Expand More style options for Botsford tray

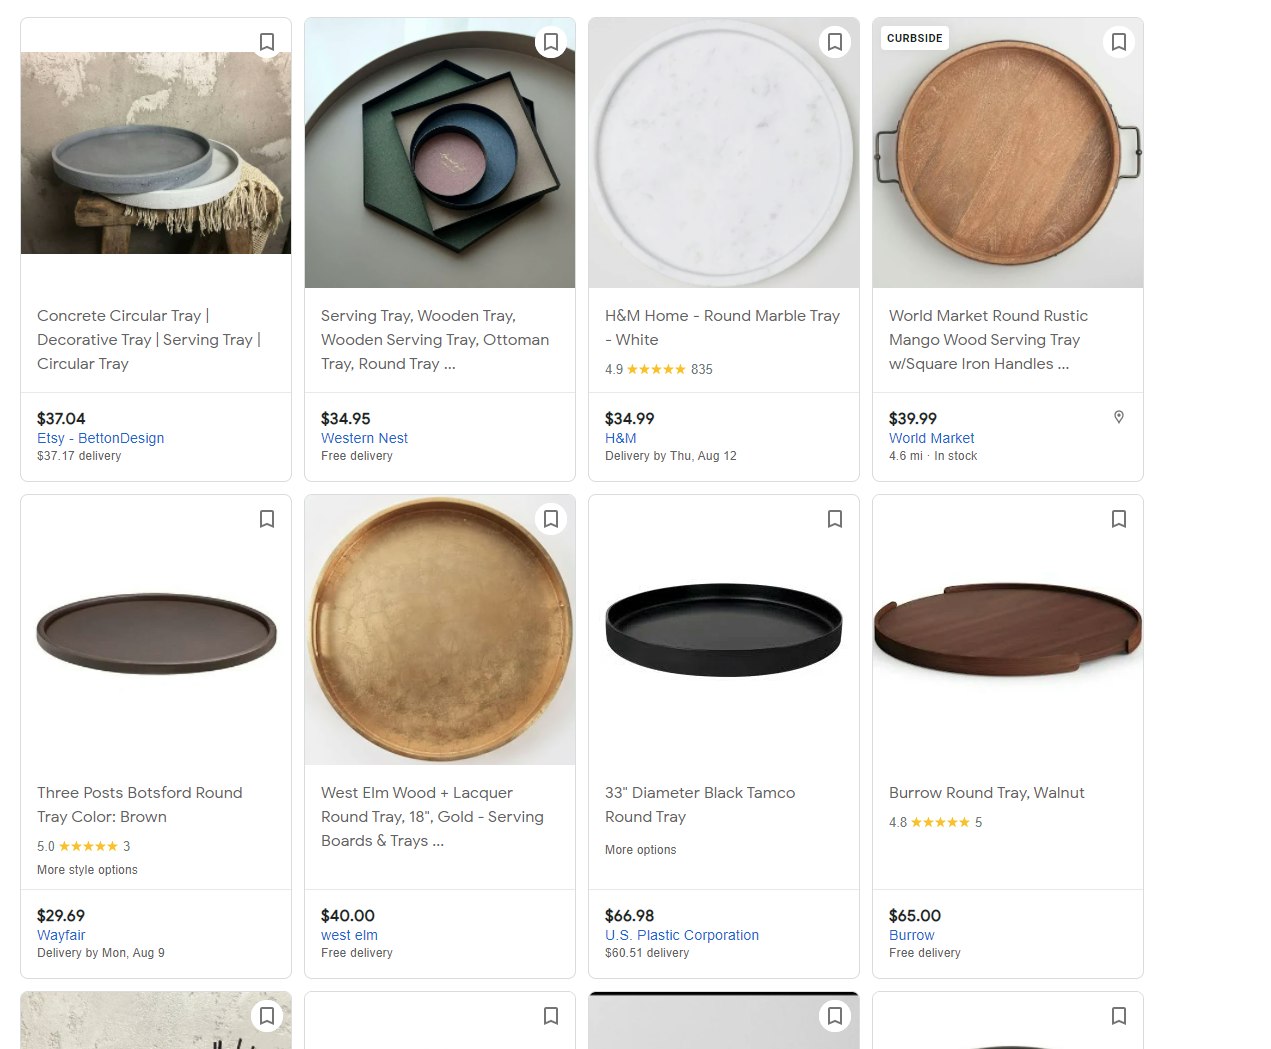click(87, 870)
